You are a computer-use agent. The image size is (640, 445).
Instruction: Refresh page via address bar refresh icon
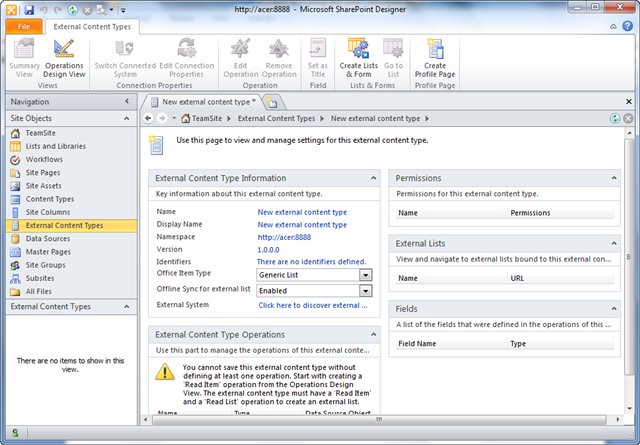615,118
